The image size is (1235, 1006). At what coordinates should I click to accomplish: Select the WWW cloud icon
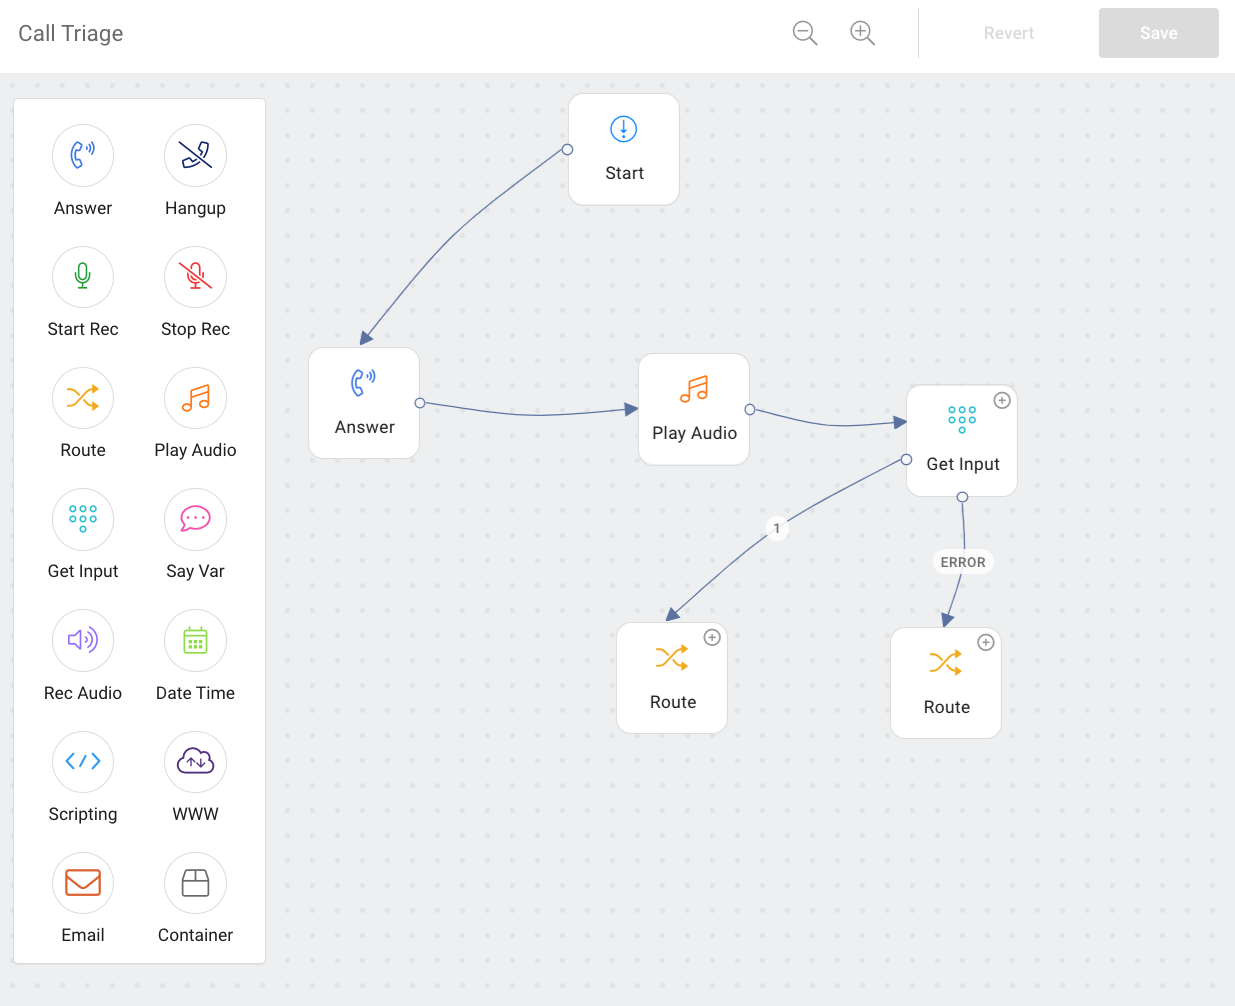pos(195,762)
